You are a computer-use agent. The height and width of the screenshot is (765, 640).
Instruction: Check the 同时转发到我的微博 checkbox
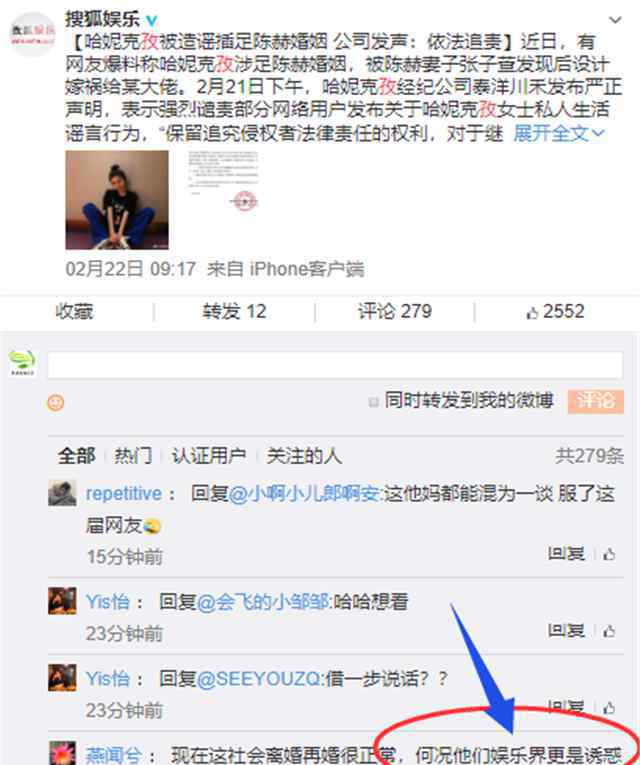(x=373, y=402)
